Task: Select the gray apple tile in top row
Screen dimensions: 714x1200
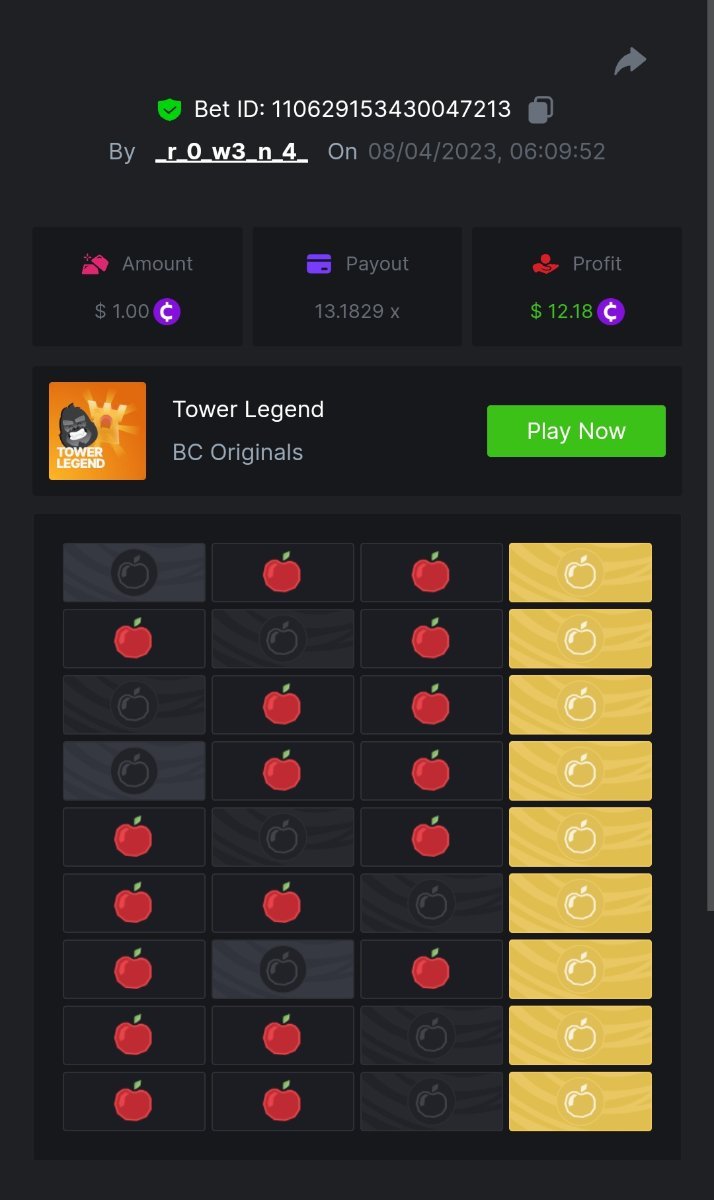Action: [134, 573]
